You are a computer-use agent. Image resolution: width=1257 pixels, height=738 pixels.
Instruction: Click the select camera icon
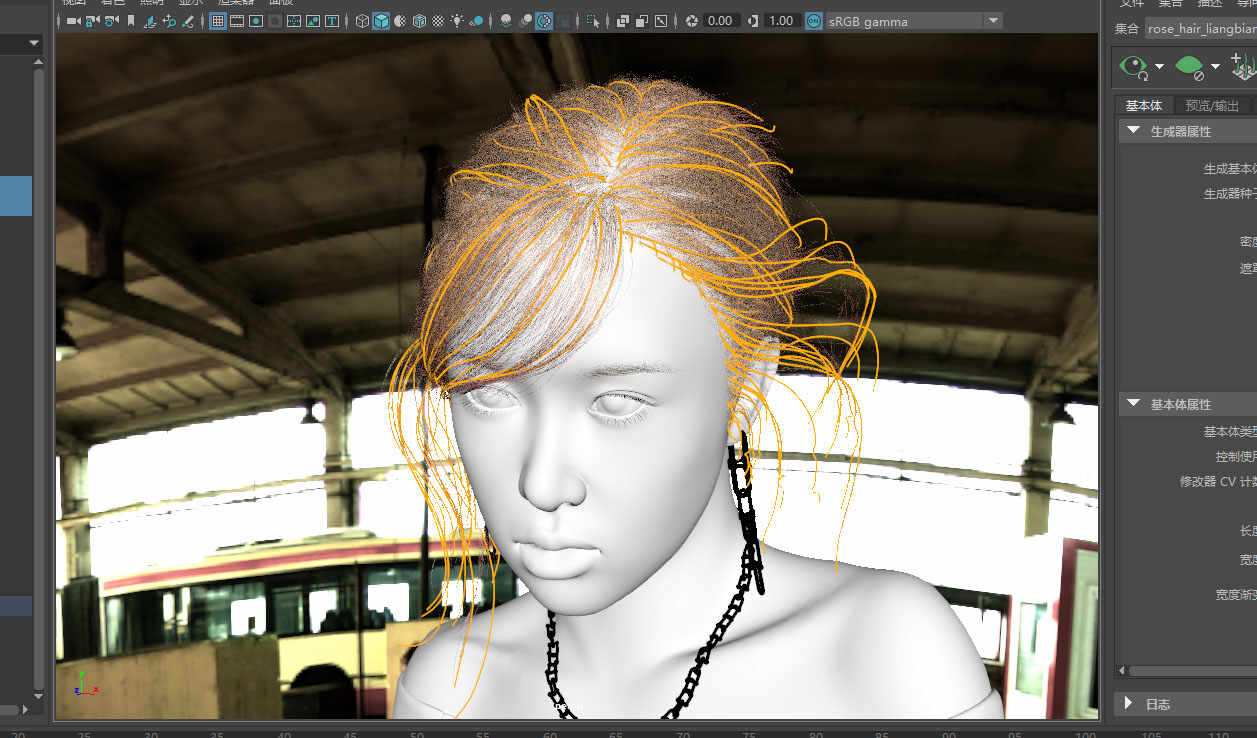coord(74,21)
